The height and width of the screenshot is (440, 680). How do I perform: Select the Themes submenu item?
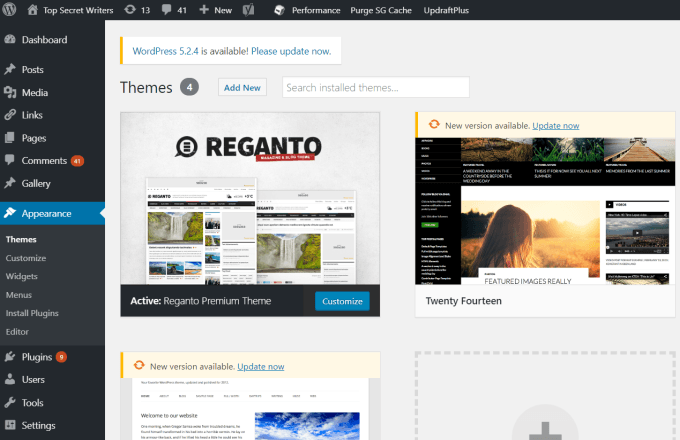tap(21, 239)
